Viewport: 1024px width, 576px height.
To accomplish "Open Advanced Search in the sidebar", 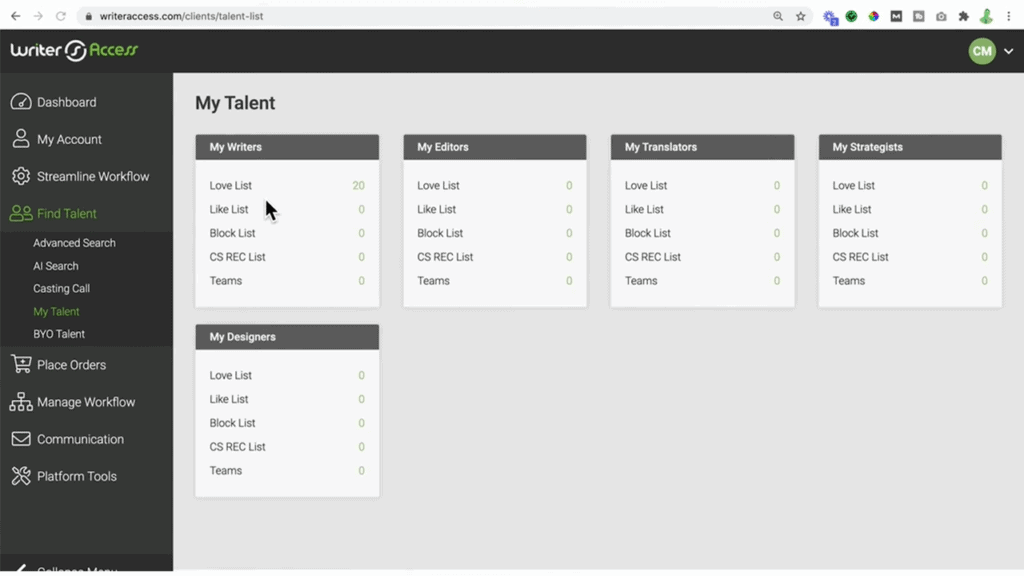I will click(74, 243).
